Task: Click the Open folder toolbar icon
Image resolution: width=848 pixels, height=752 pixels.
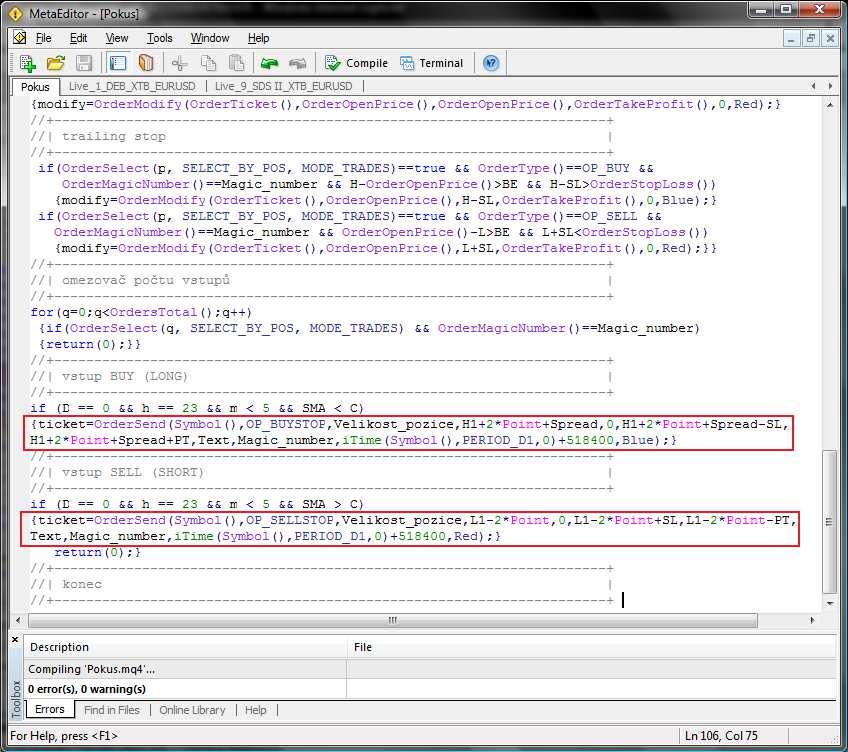Action: click(55, 63)
